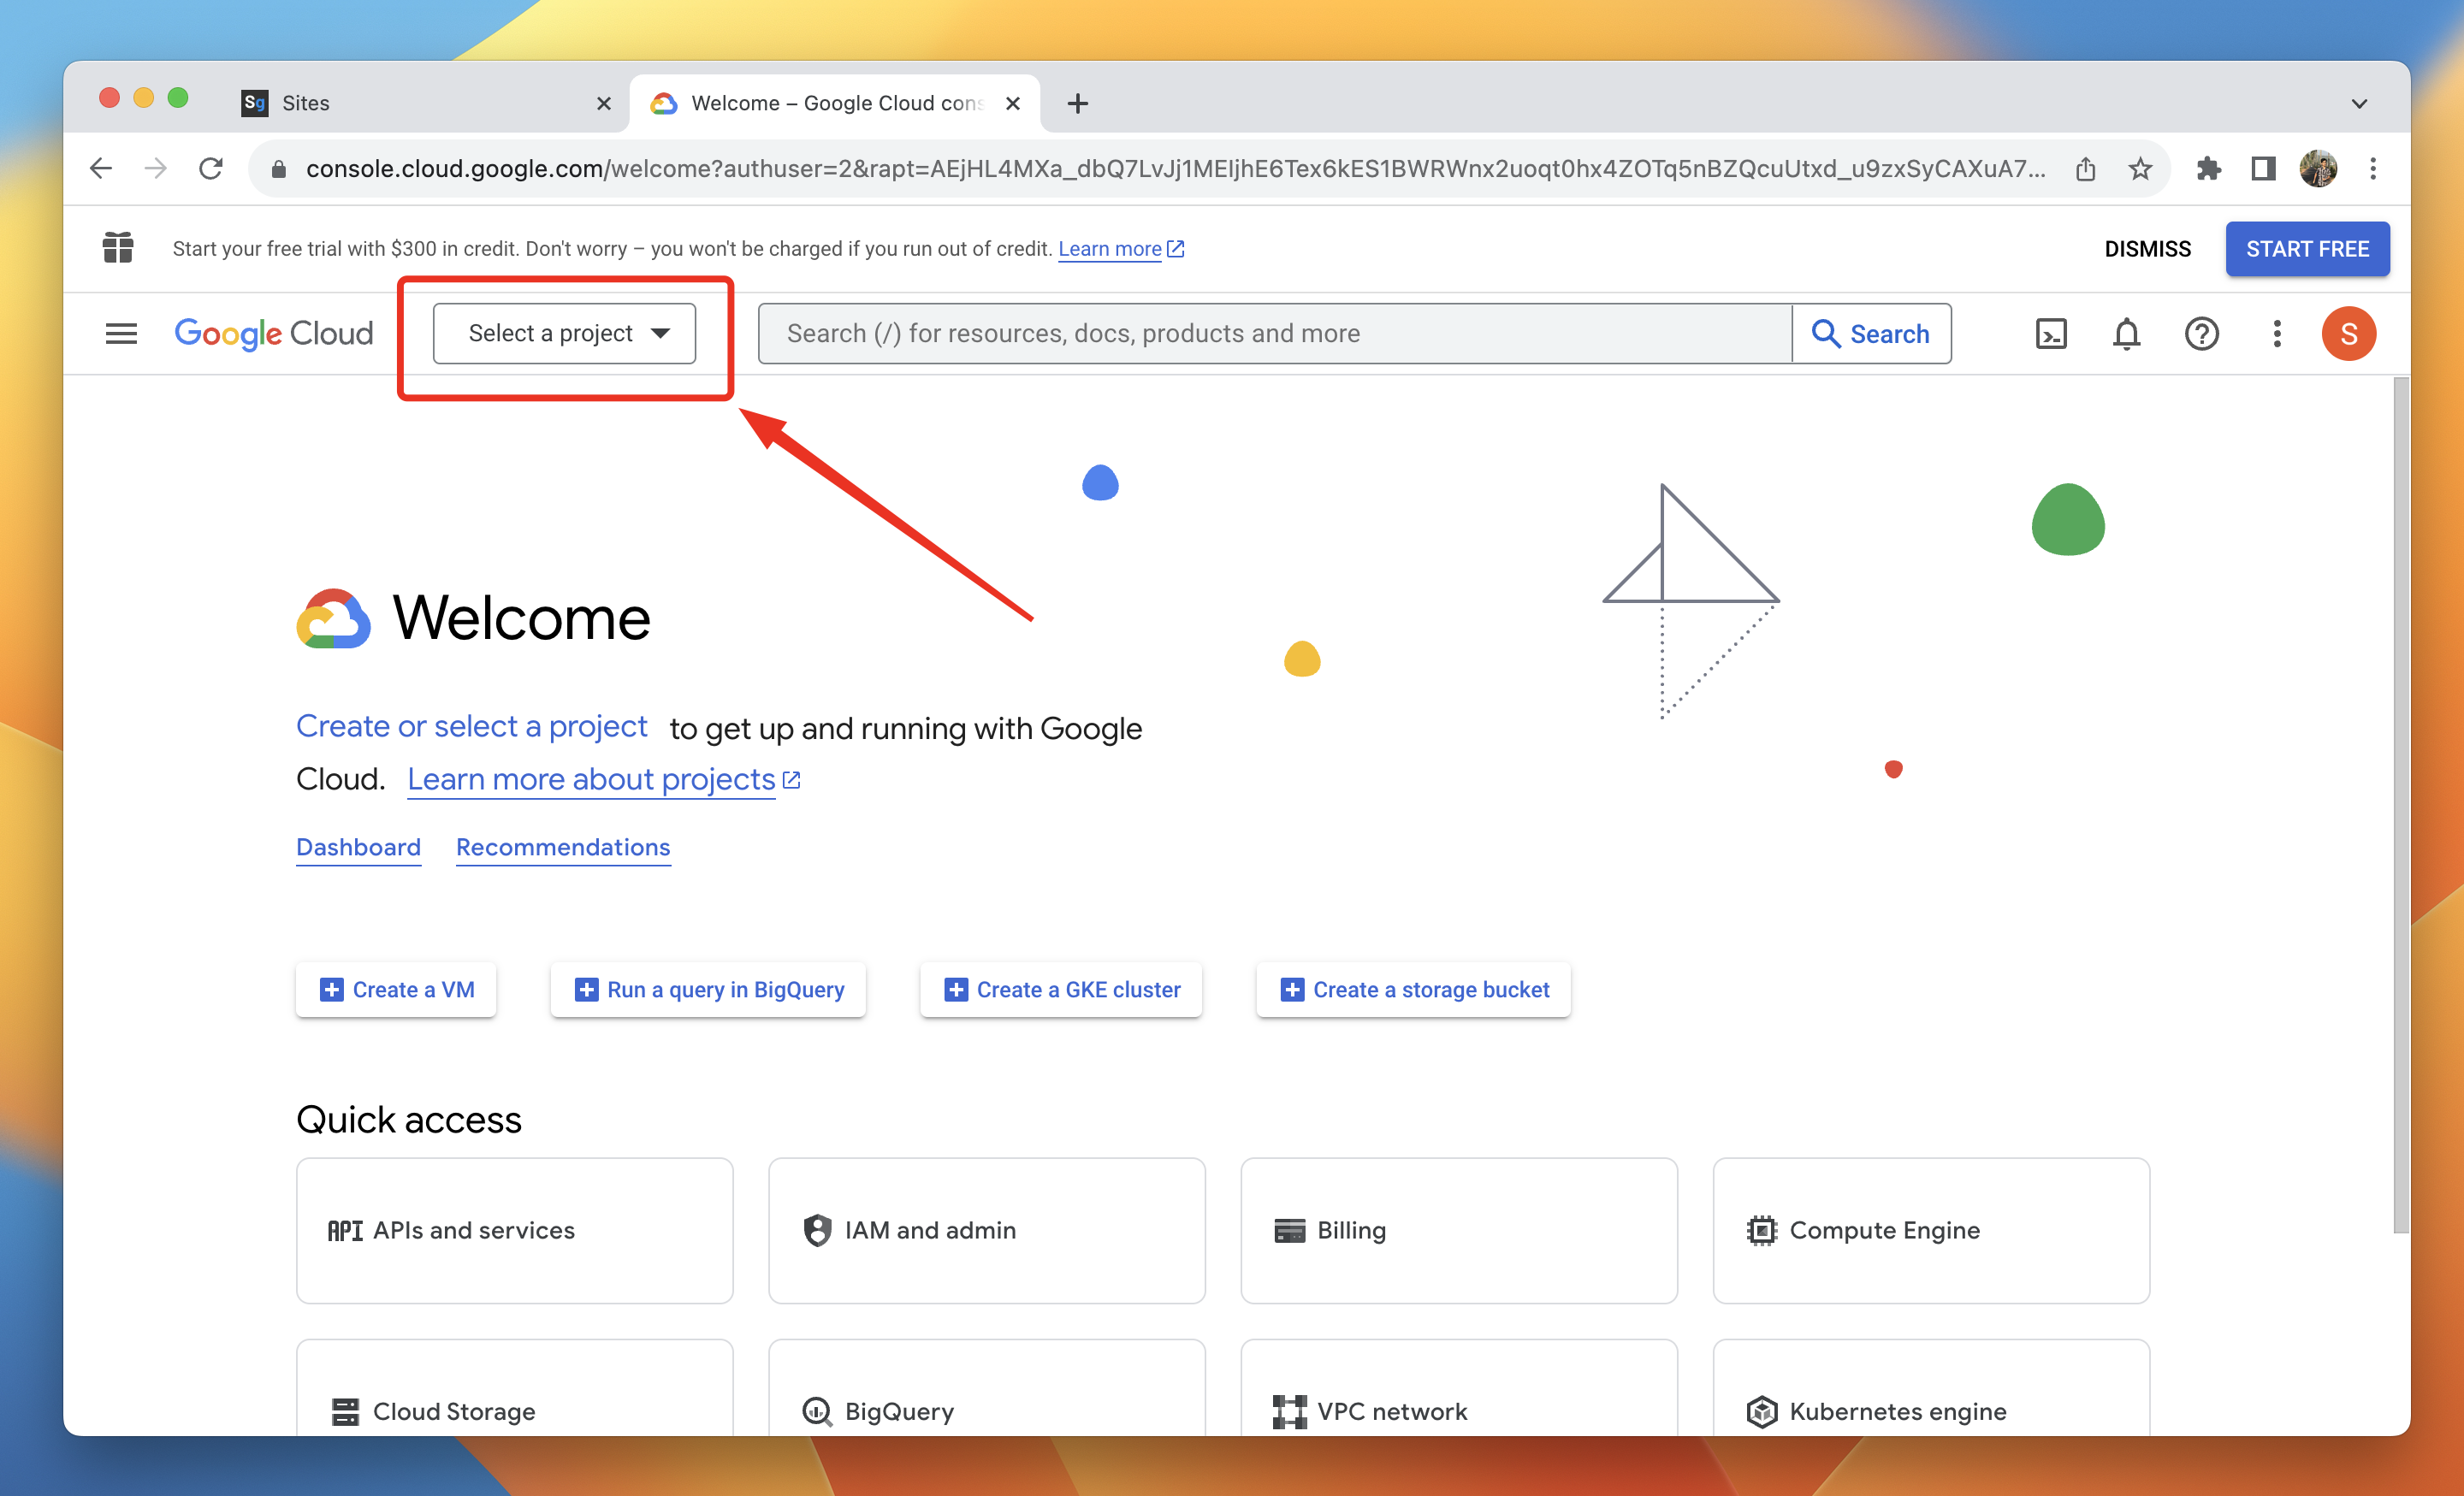This screenshot has height=1496, width=2464.
Task: Open Chrome's three-dot browser menu
Action: [2372, 169]
